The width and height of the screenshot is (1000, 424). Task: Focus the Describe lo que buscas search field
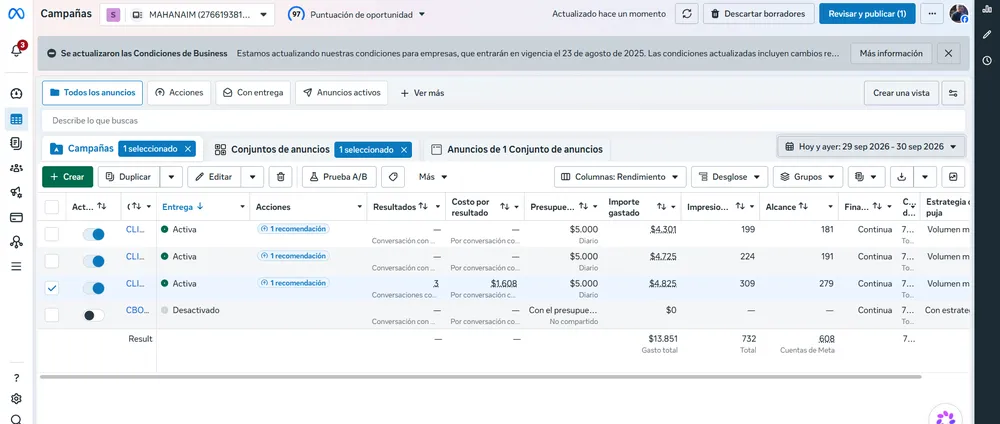504,120
